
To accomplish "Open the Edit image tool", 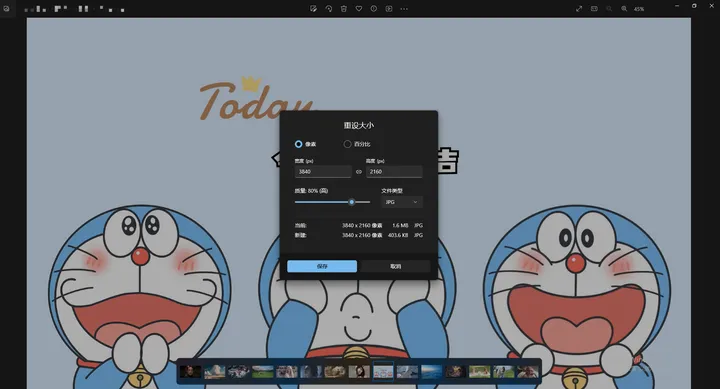I will [x=313, y=9].
